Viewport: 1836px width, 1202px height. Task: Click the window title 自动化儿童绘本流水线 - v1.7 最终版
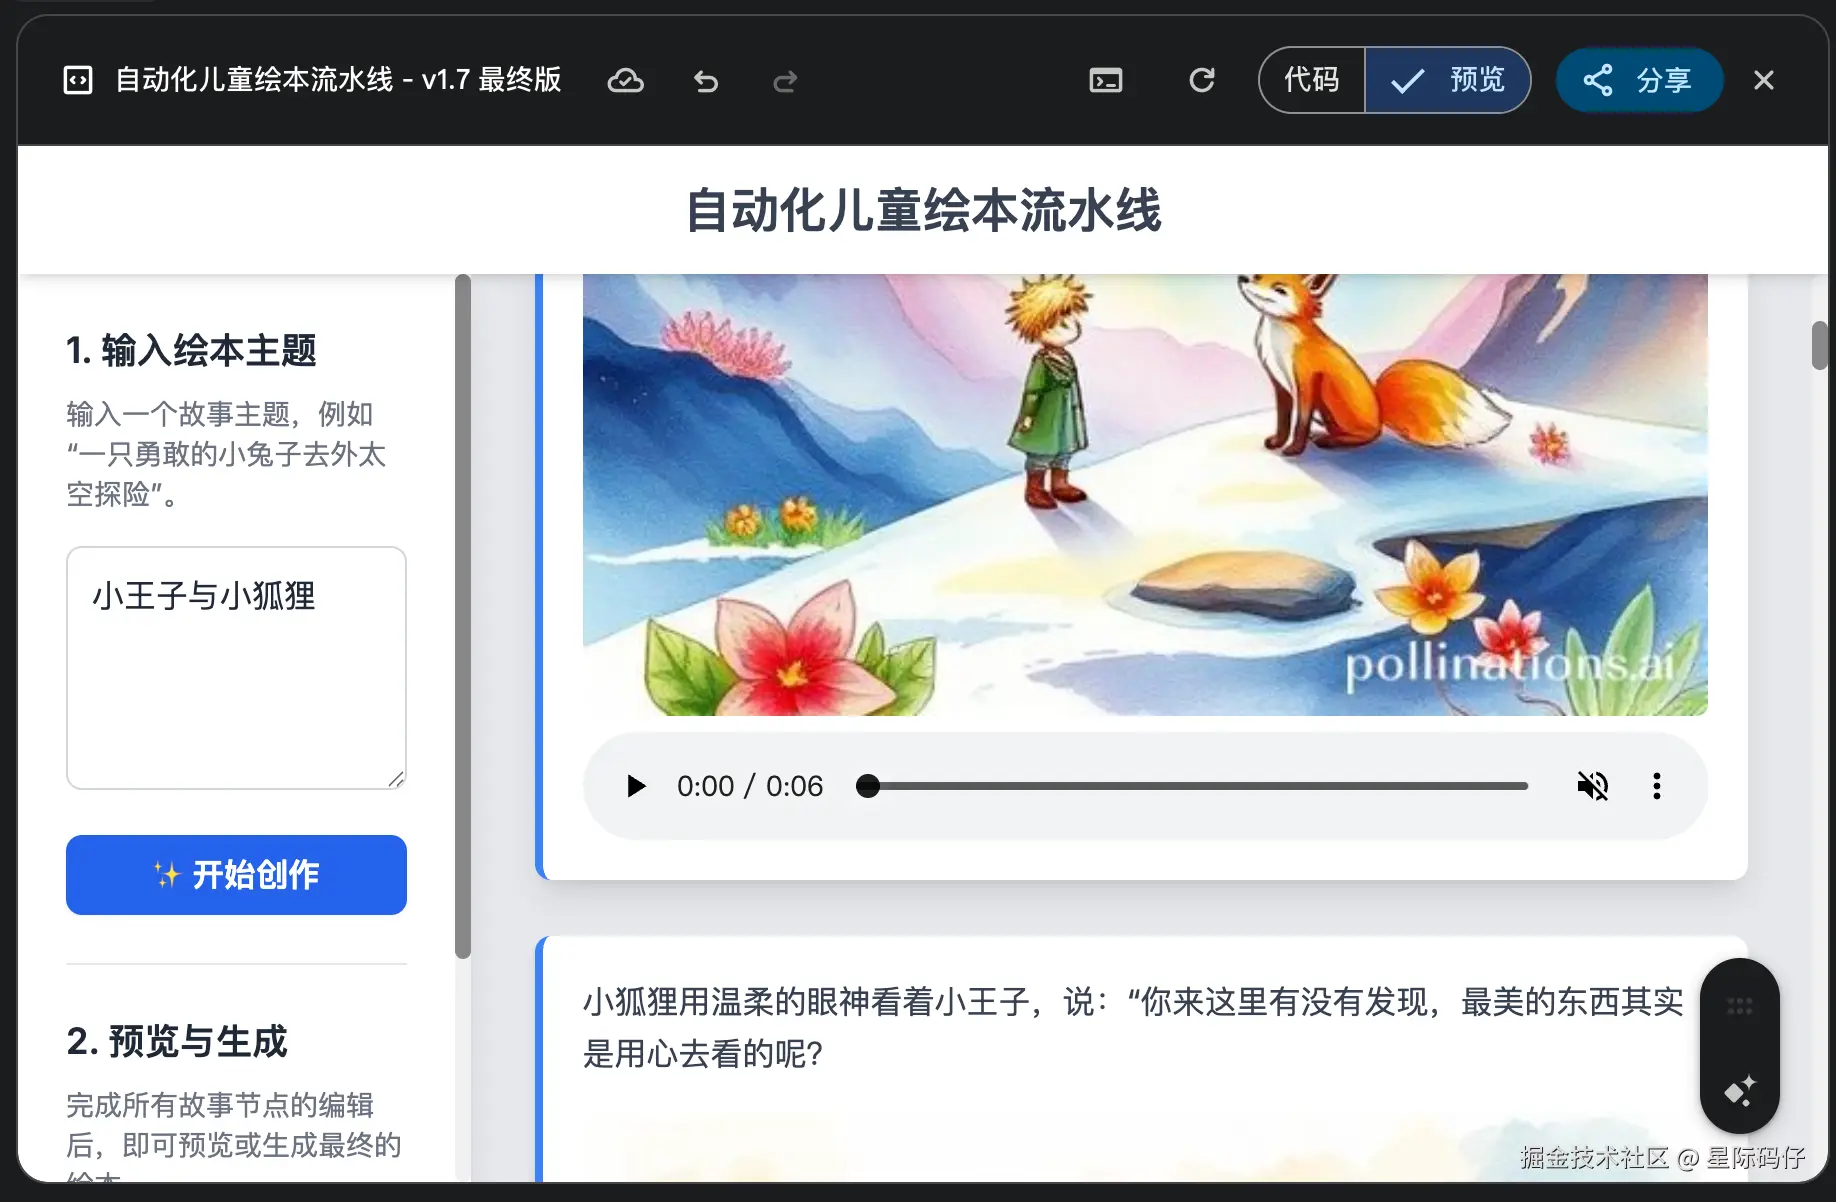[x=338, y=80]
